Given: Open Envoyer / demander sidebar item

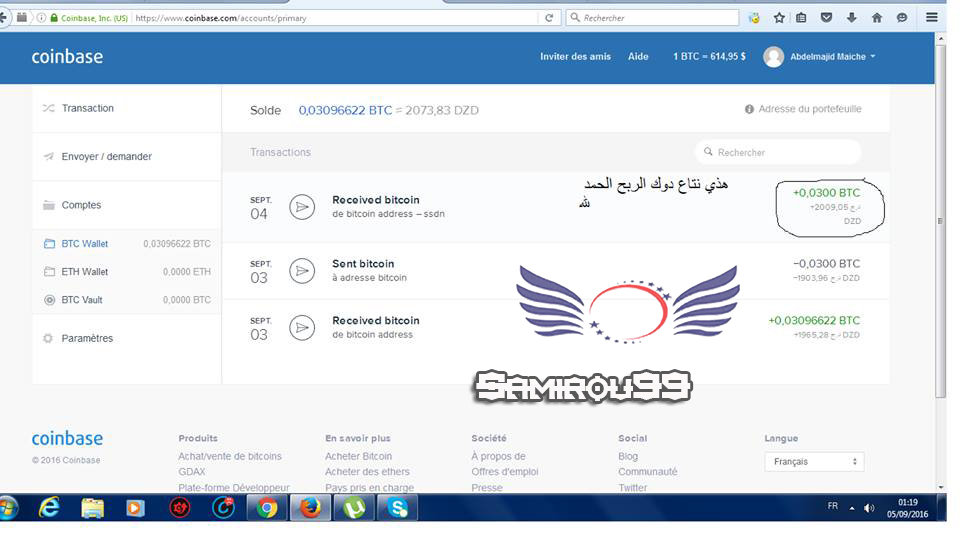Looking at the screenshot, I should pyautogui.click(x=126, y=157).
